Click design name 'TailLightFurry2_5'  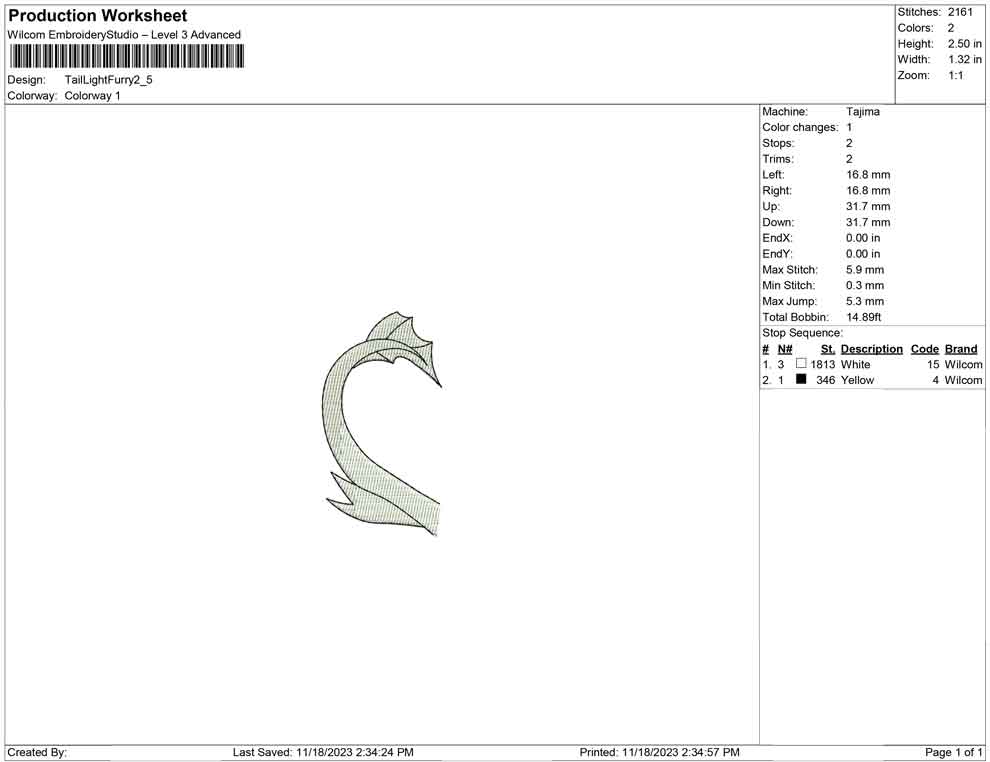[x=109, y=80]
